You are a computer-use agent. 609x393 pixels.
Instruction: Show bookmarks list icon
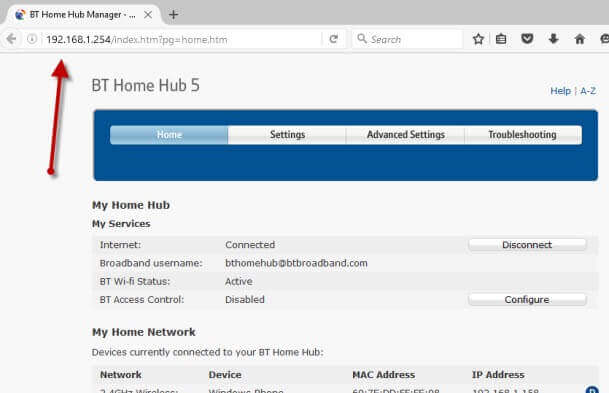[501, 39]
